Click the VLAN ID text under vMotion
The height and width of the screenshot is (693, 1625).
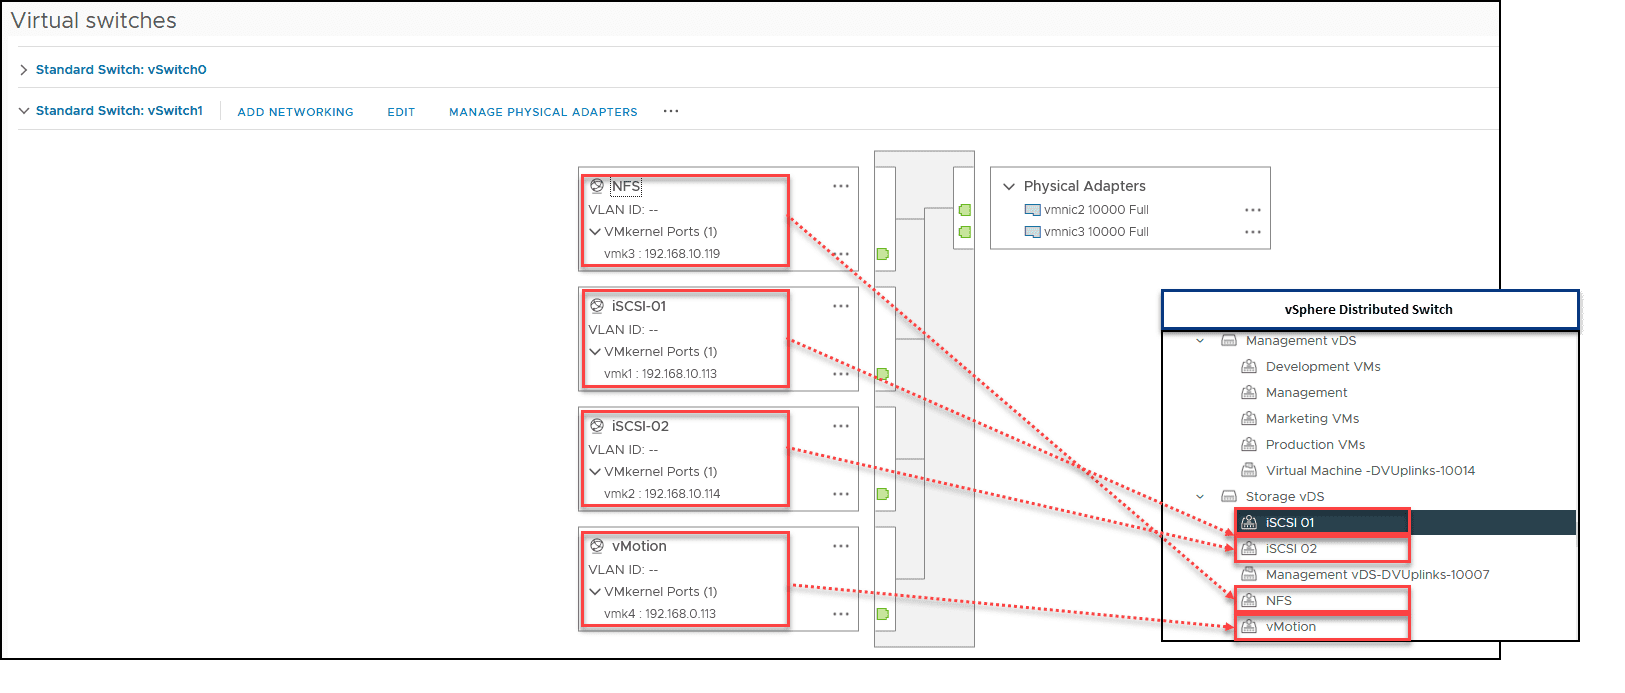tap(623, 570)
